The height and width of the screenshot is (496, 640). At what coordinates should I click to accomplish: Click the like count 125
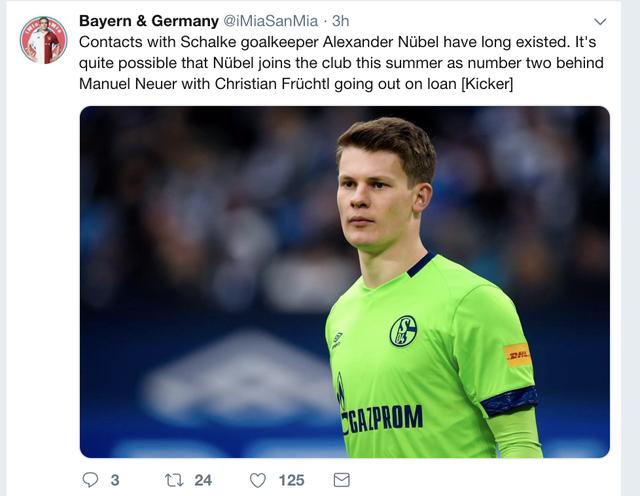pos(291,480)
